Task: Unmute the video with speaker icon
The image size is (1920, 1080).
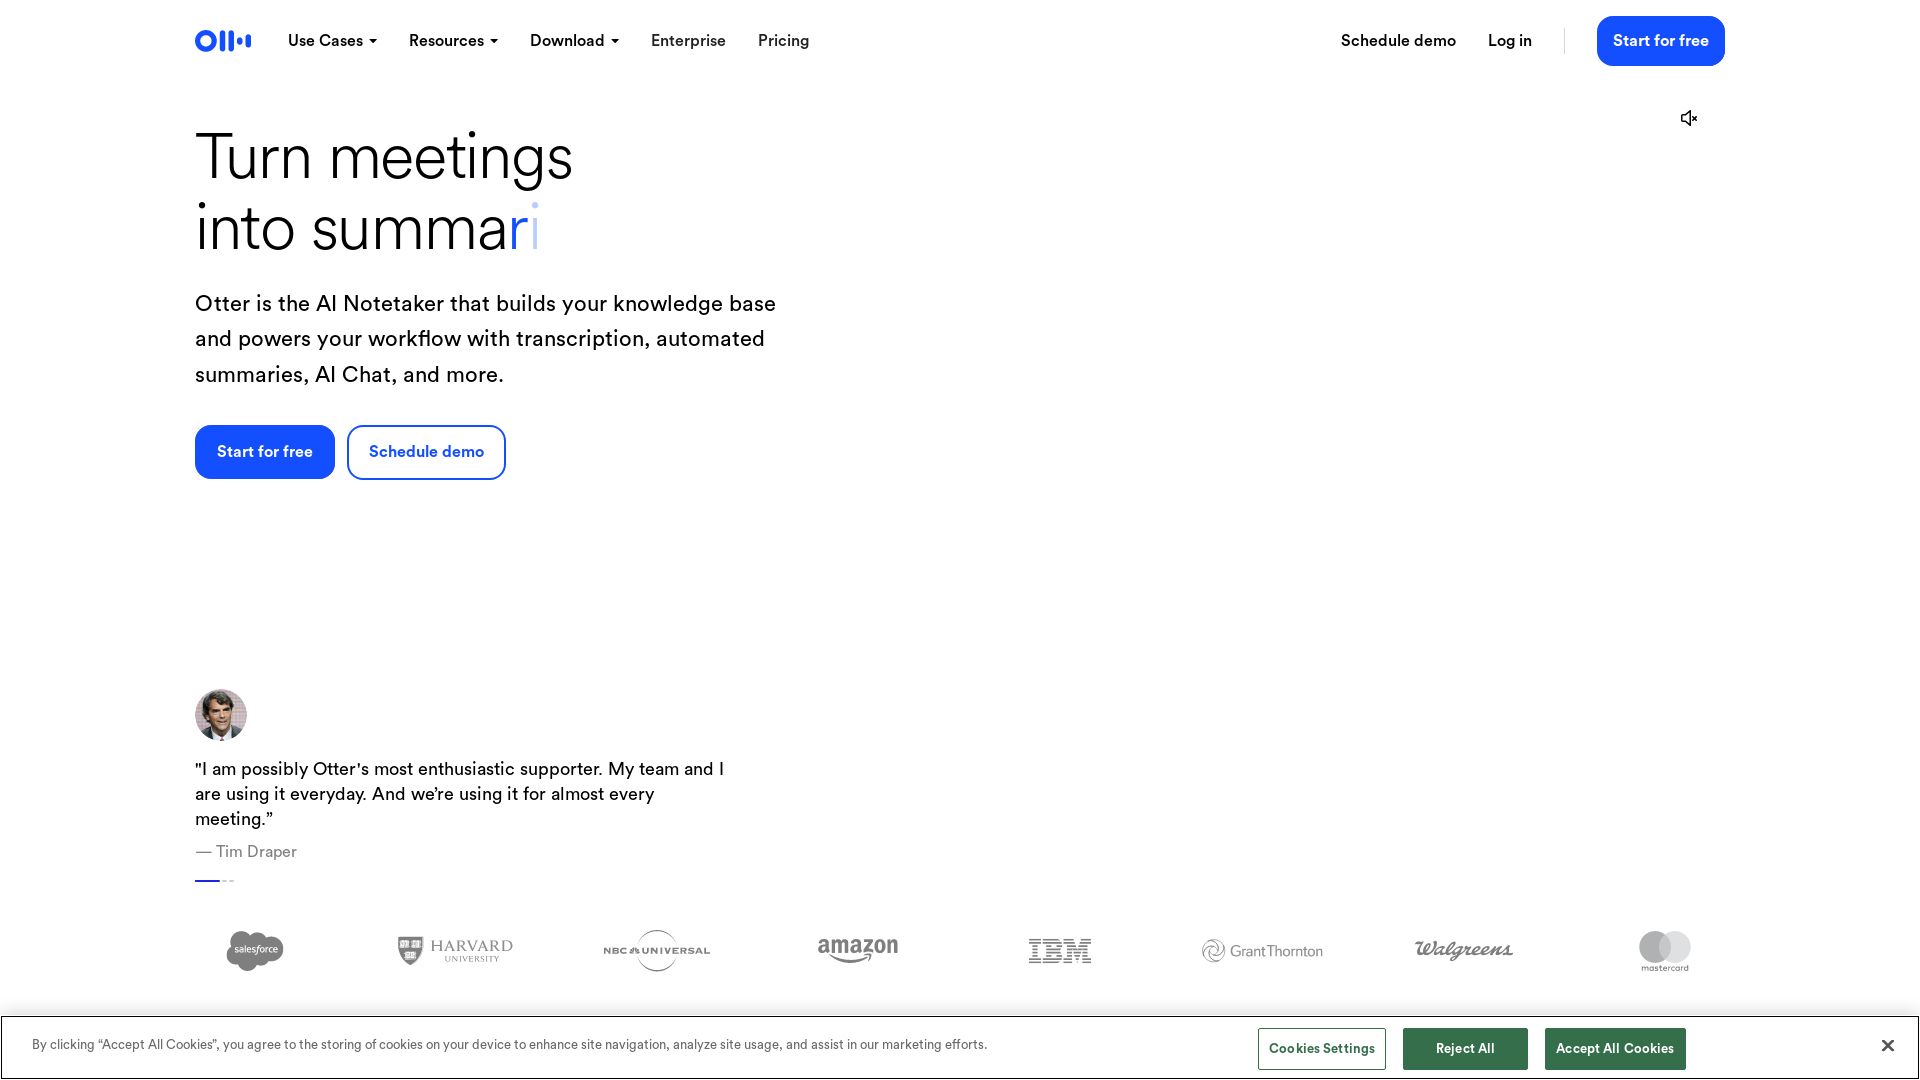Action: 1689,118
